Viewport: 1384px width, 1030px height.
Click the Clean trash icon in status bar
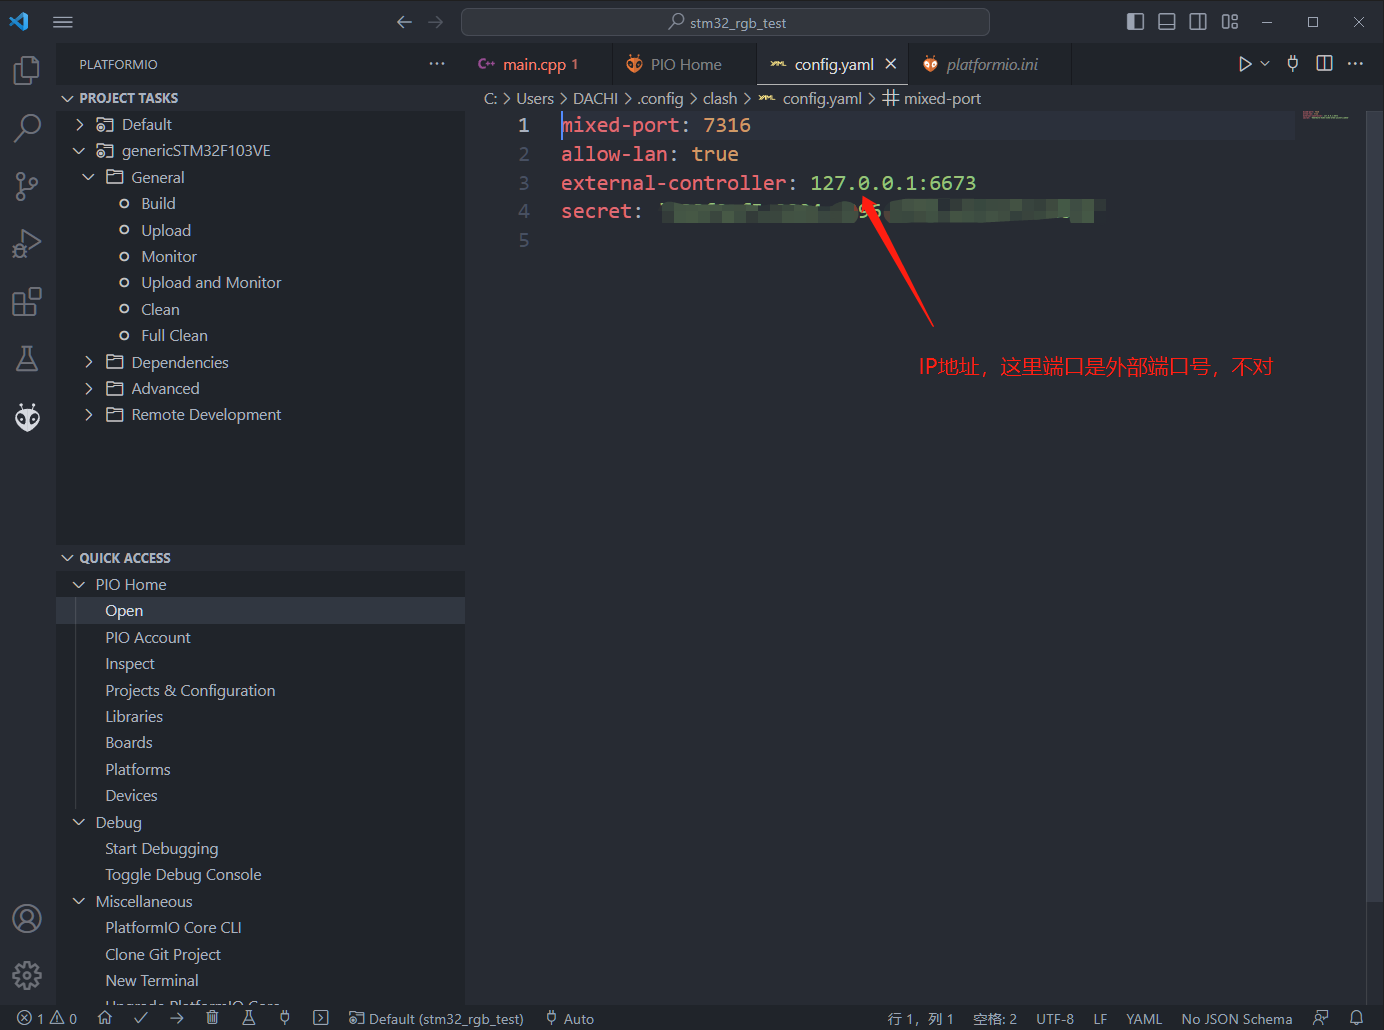click(x=212, y=1018)
